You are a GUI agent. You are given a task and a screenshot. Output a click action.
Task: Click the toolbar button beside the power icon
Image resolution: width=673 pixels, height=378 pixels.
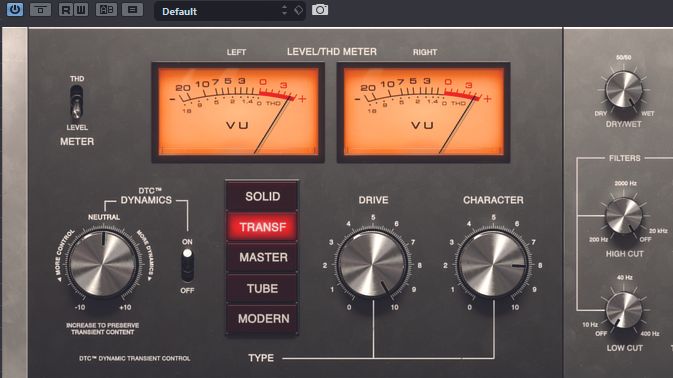point(40,9)
